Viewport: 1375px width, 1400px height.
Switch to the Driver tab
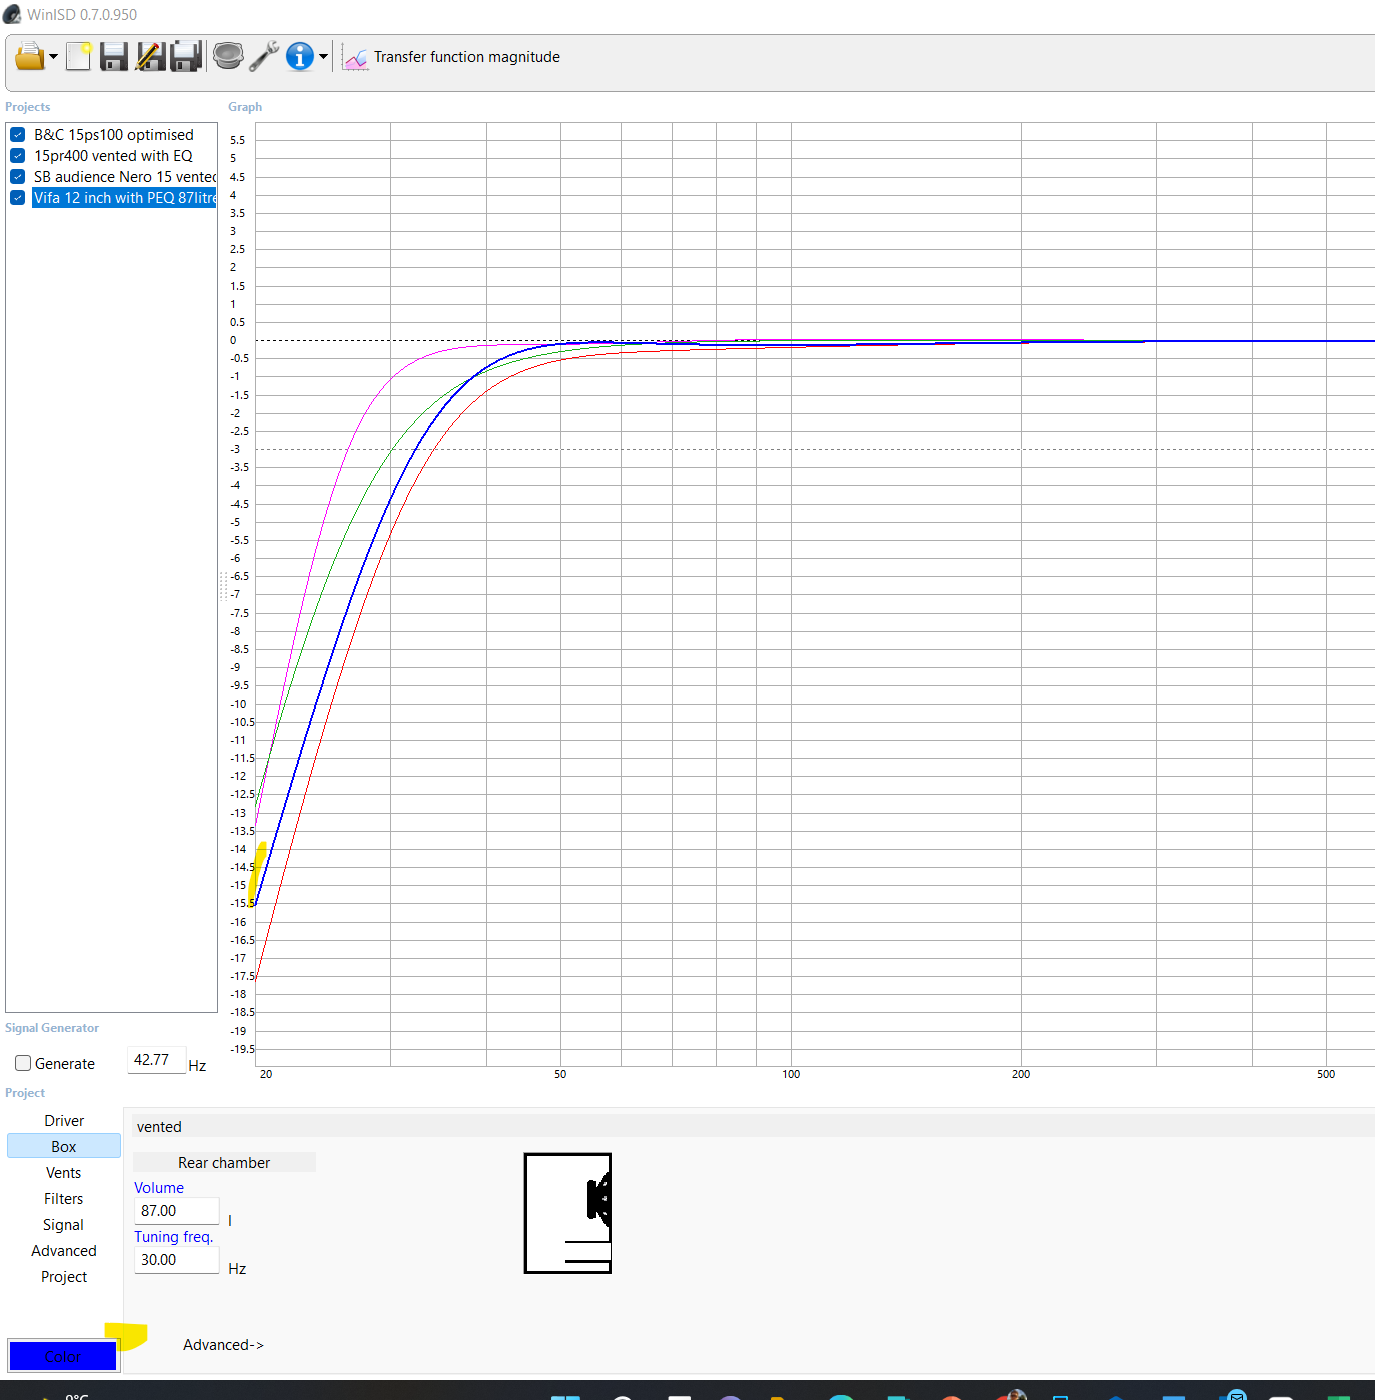point(64,1121)
